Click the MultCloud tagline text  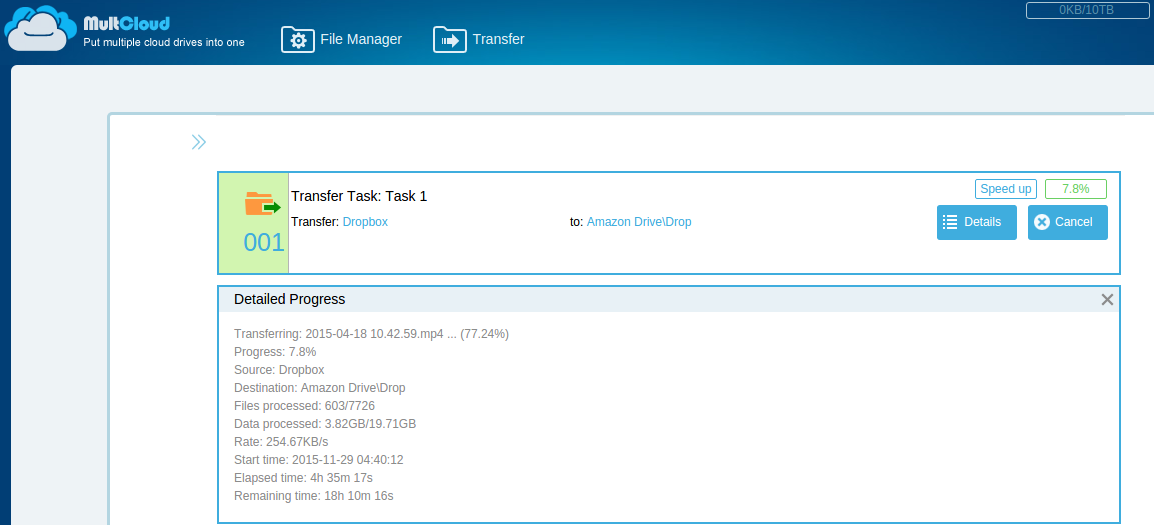pos(163,43)
